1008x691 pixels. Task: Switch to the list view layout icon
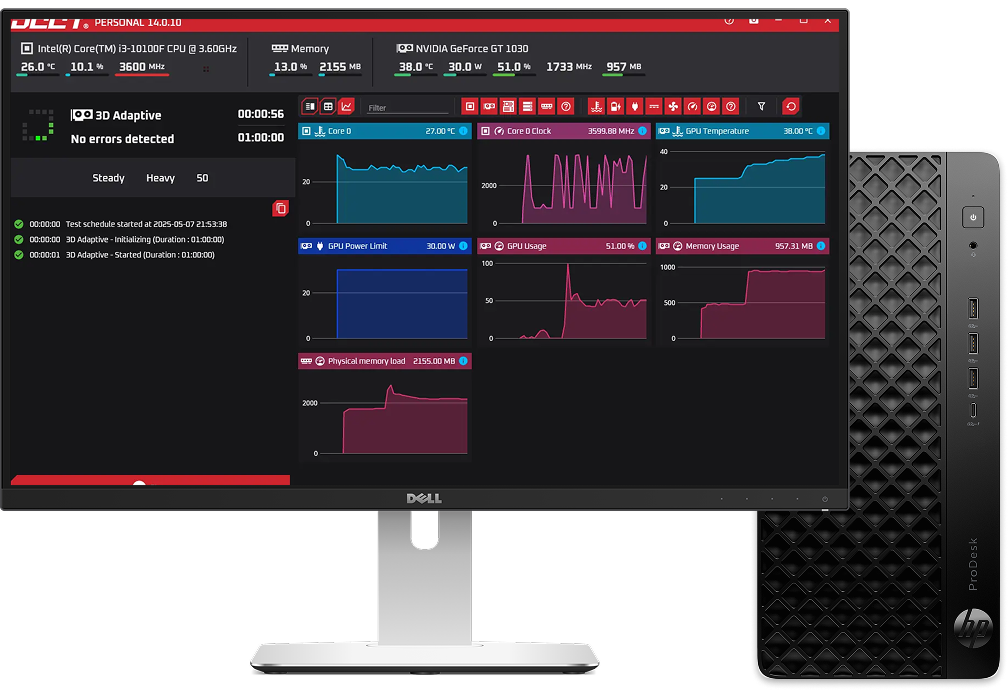310,106
